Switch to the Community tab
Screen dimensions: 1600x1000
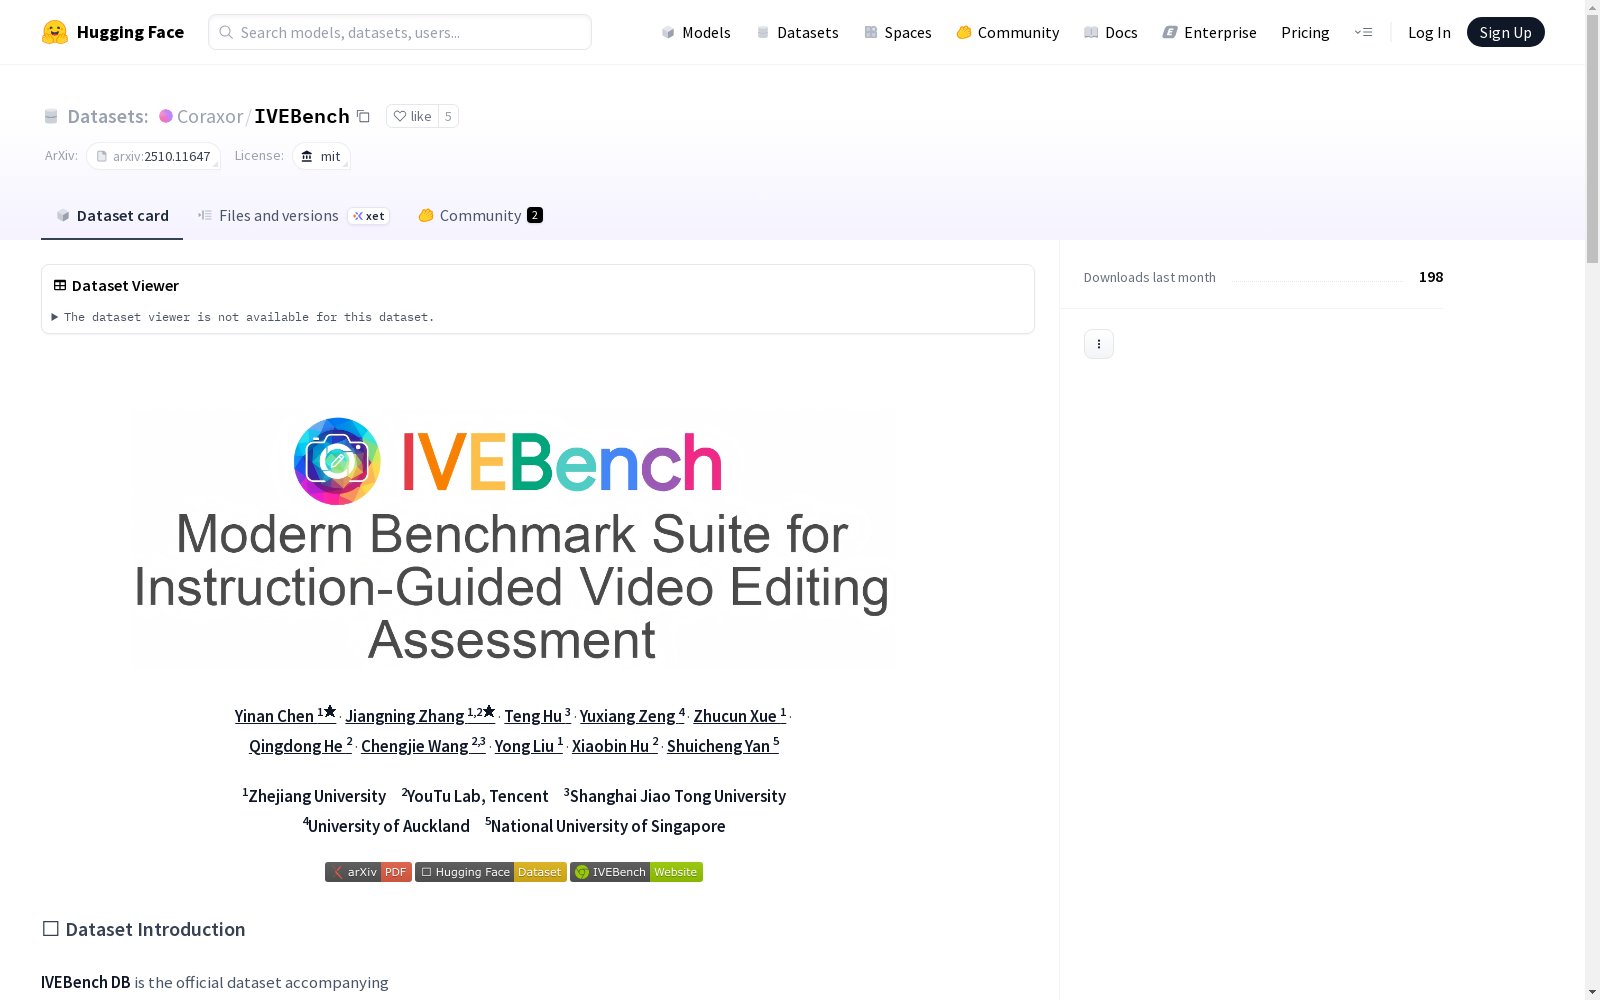[x=481, y=216]
